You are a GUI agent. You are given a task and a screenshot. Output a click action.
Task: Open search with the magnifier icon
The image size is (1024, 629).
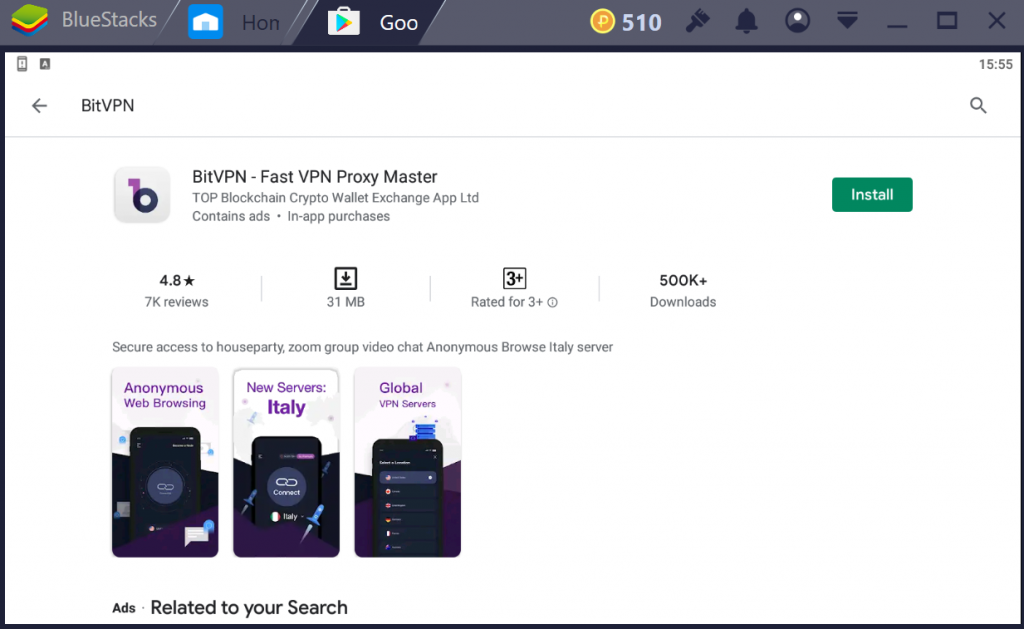978,106
